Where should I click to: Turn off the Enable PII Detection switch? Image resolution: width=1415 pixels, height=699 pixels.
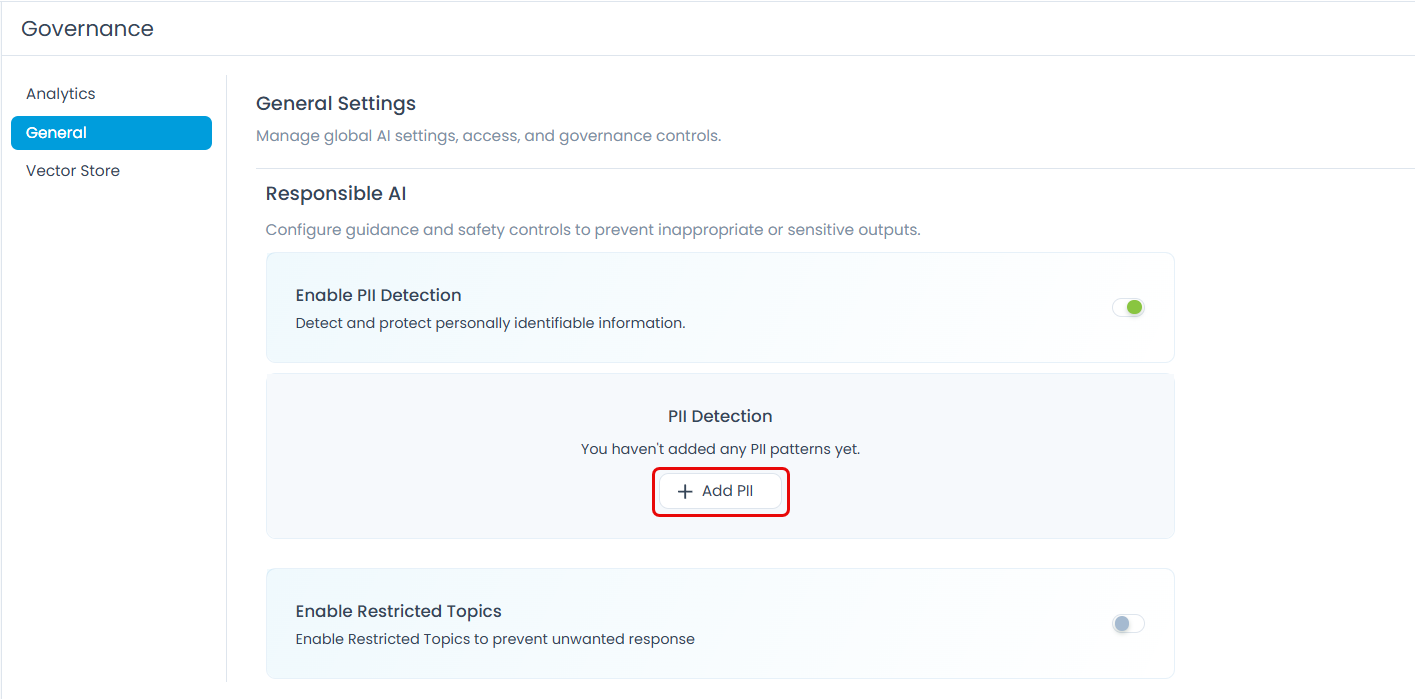pos(1128,307)
